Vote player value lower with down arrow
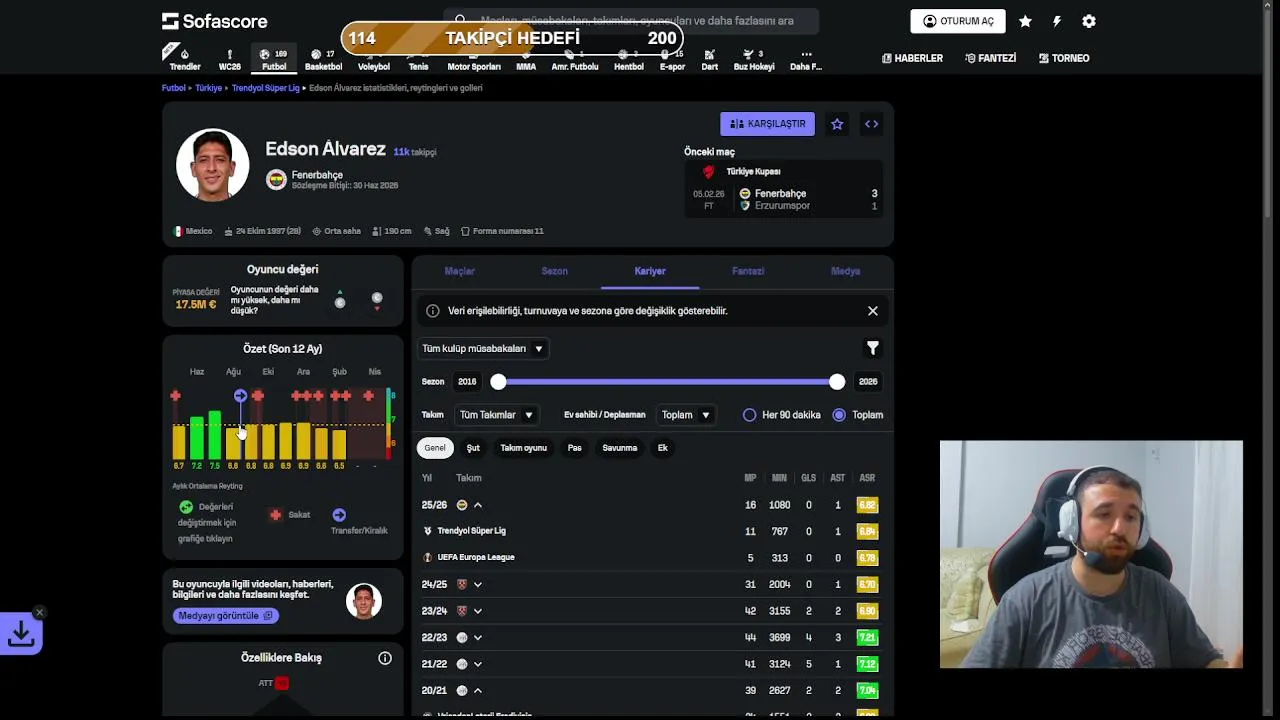 coord(377,300)
